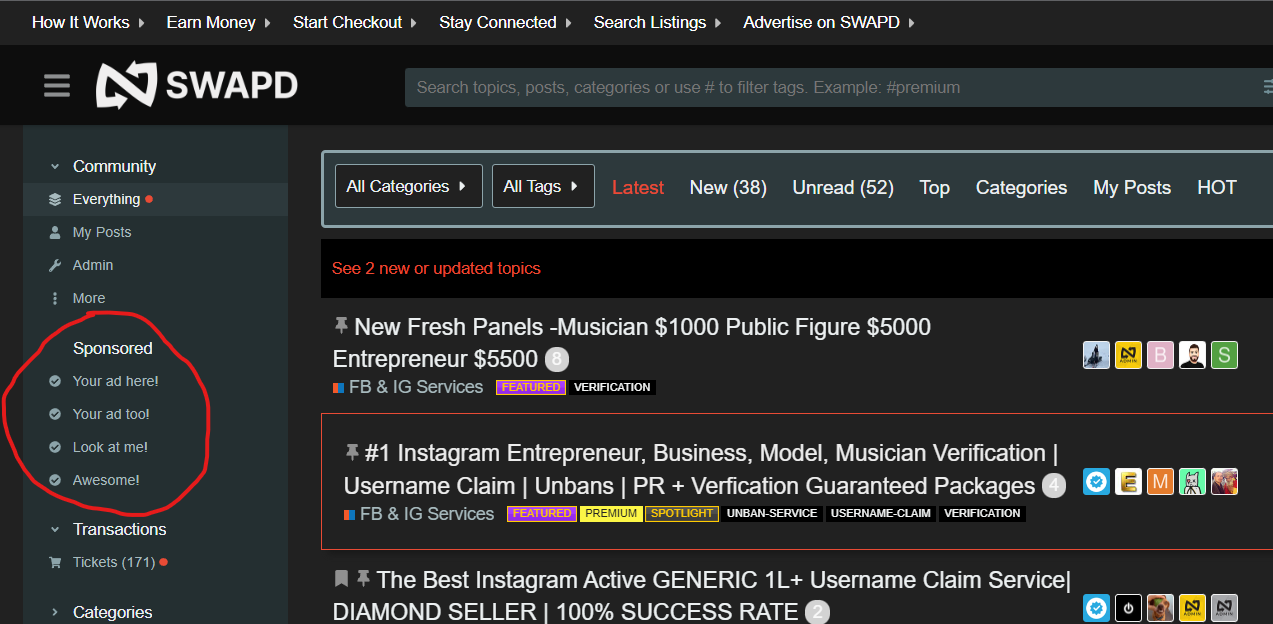
Task: Click See 2 new or updated topics
Action: (436, 268)
